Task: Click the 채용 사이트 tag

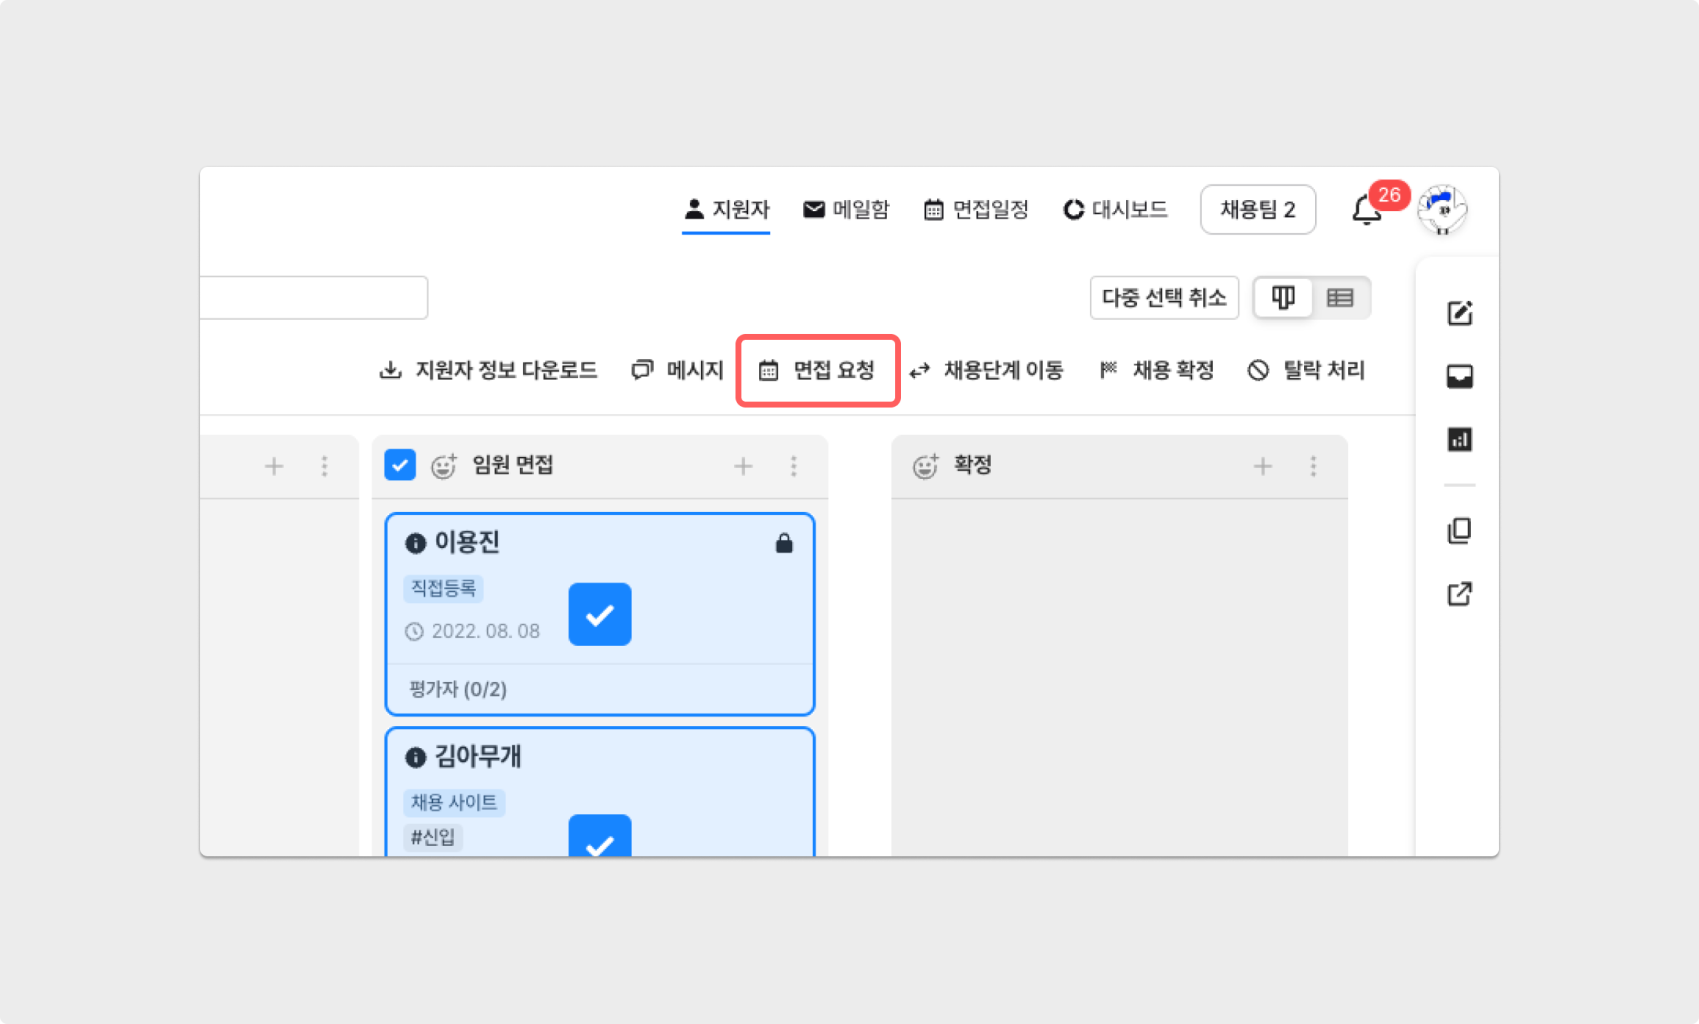Action: pyautogui.click(x=454, y=802)
